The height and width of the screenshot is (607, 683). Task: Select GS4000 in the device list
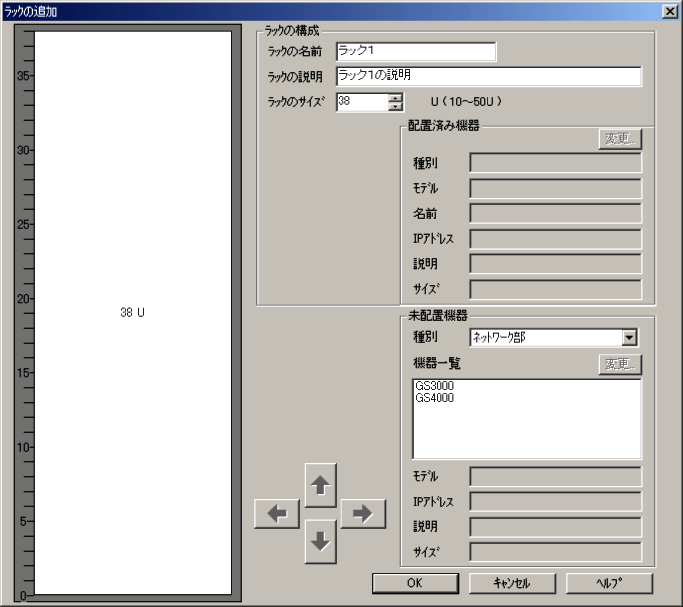434,398
